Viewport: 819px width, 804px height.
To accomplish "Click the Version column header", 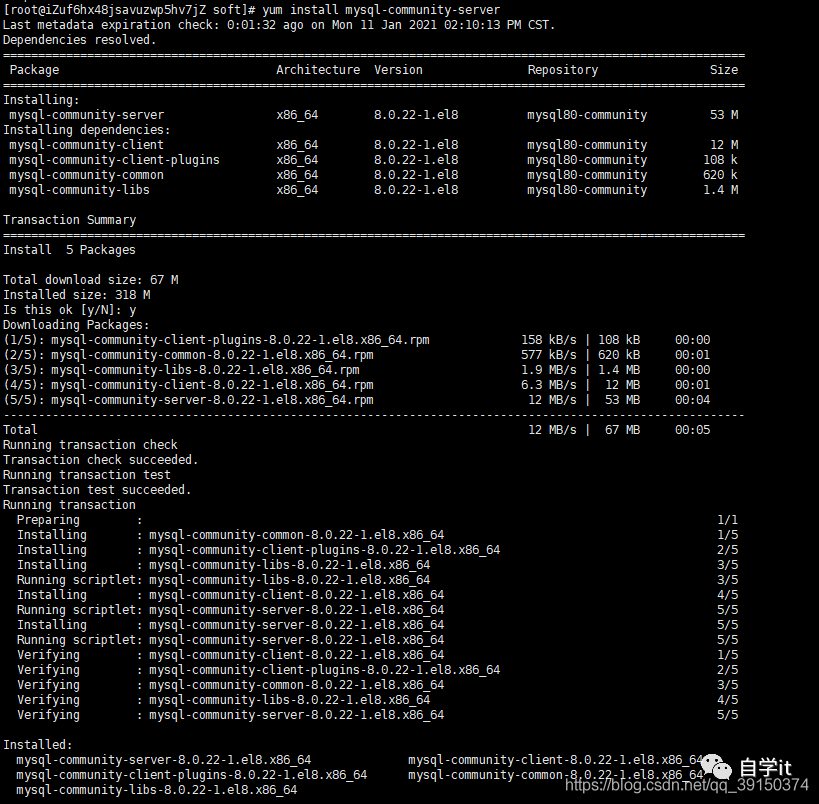I will click(x=398, y=70).
